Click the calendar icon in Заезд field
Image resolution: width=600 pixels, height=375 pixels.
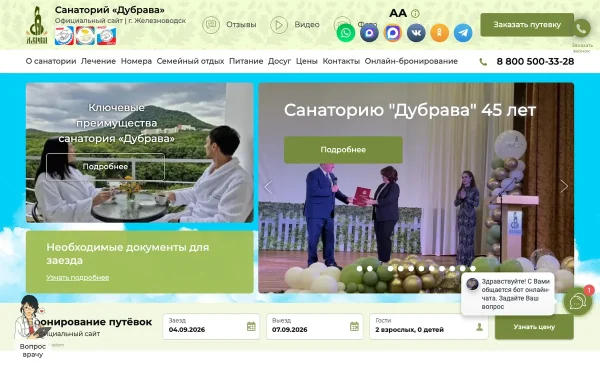pyautogui.click(x=251, y=326)
